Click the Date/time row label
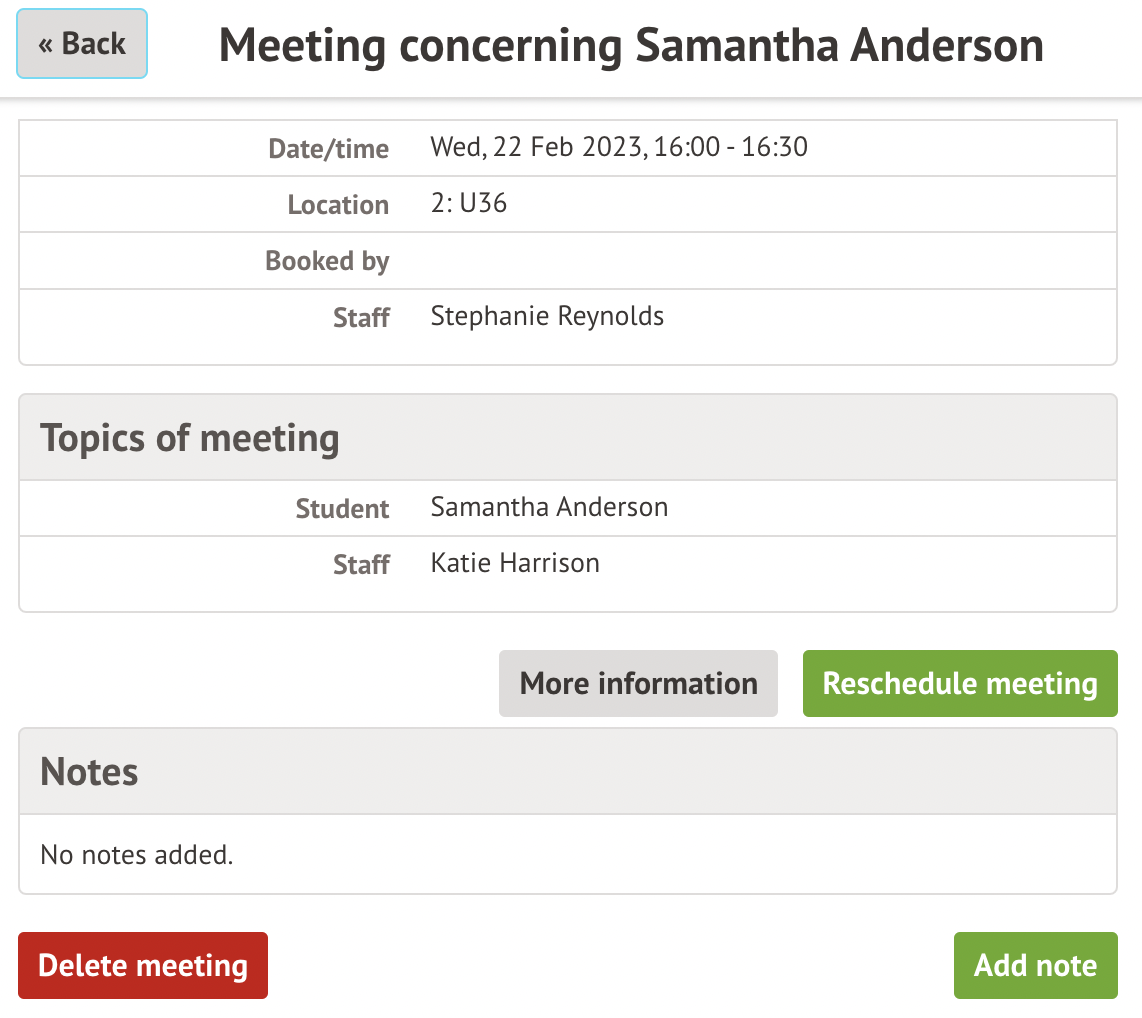 click(x=328, y=149)
